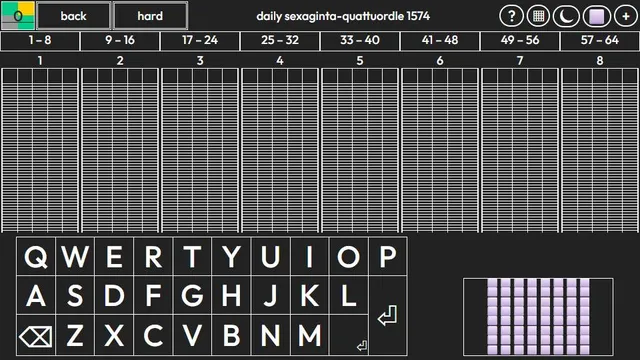Image resolution: width=640 pixels, height=360 pixels.
Task: Open board number 2 grid
Action: 120,150
